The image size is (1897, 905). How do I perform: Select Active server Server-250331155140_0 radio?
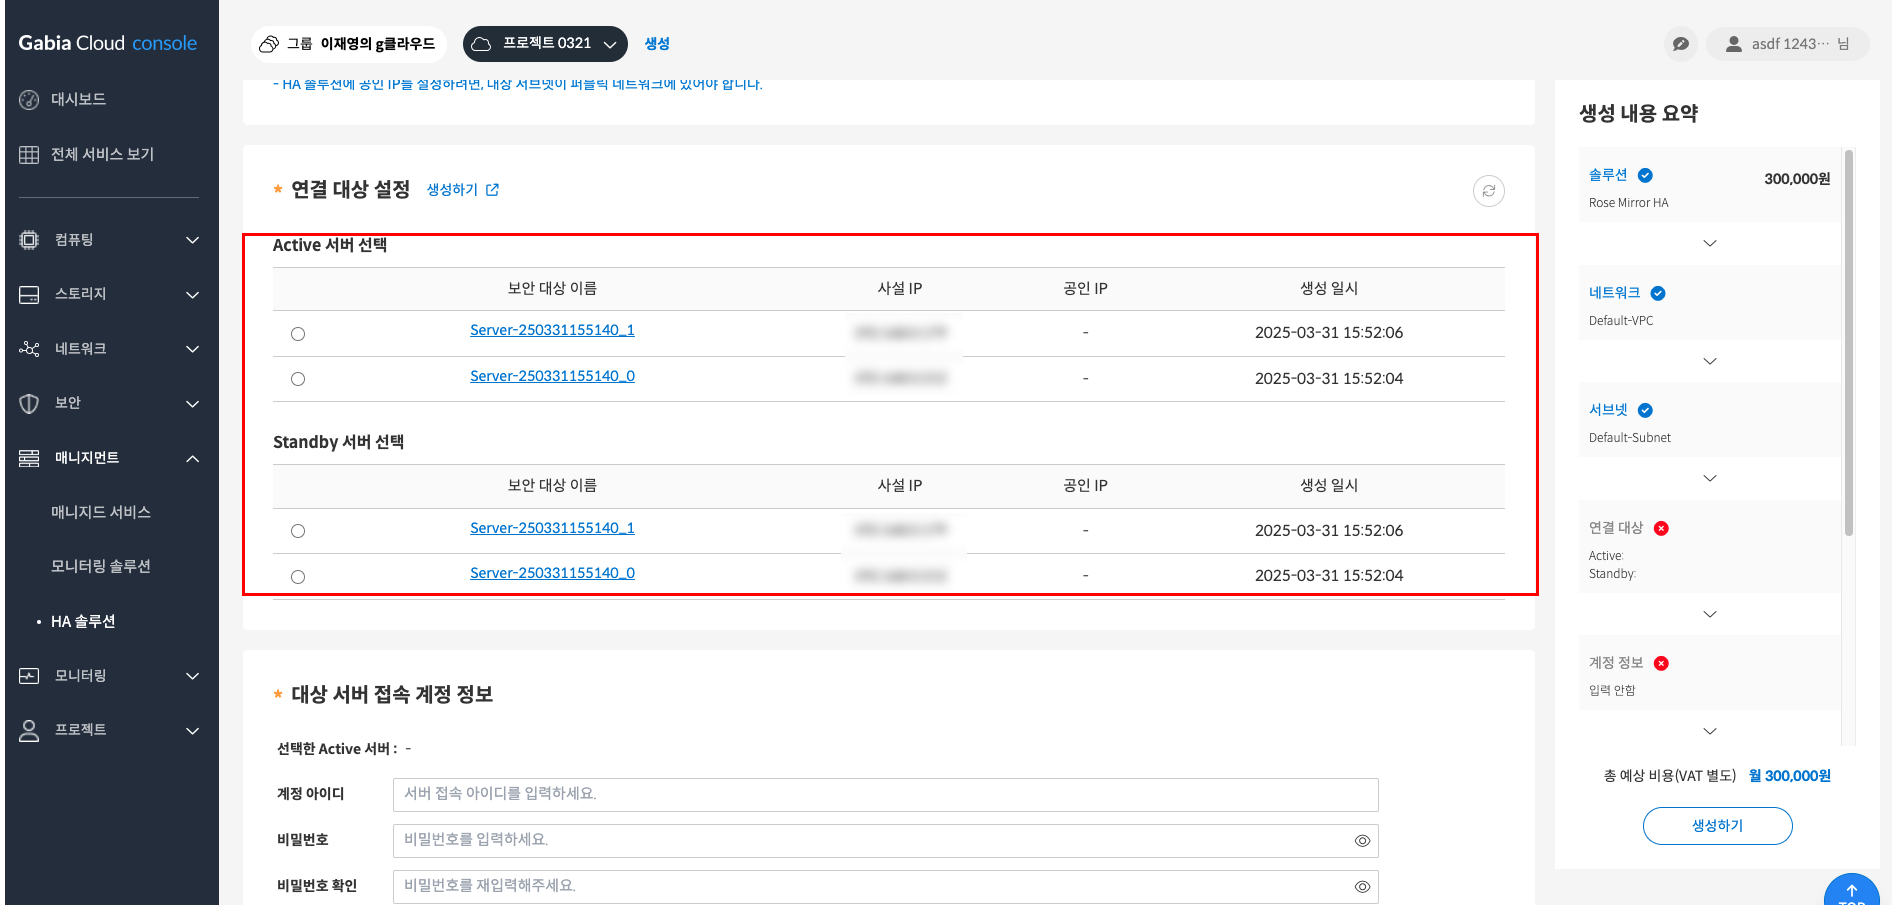click(x=298, y=379)
